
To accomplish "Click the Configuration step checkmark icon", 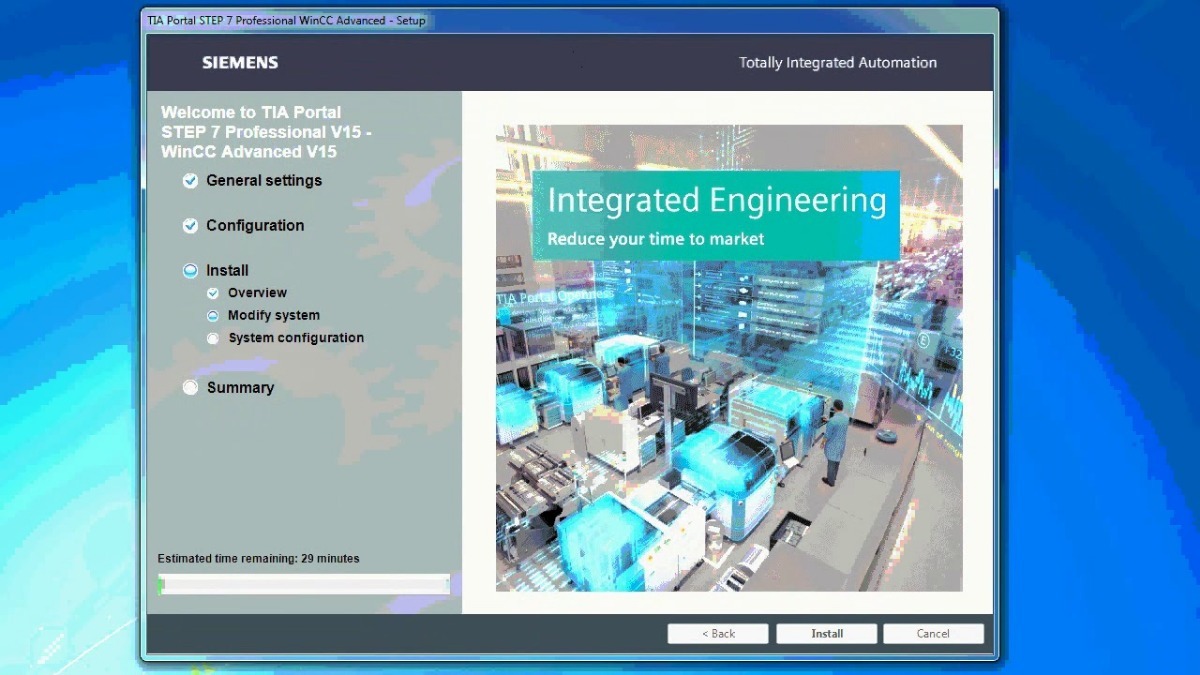I will coord(190,226).
